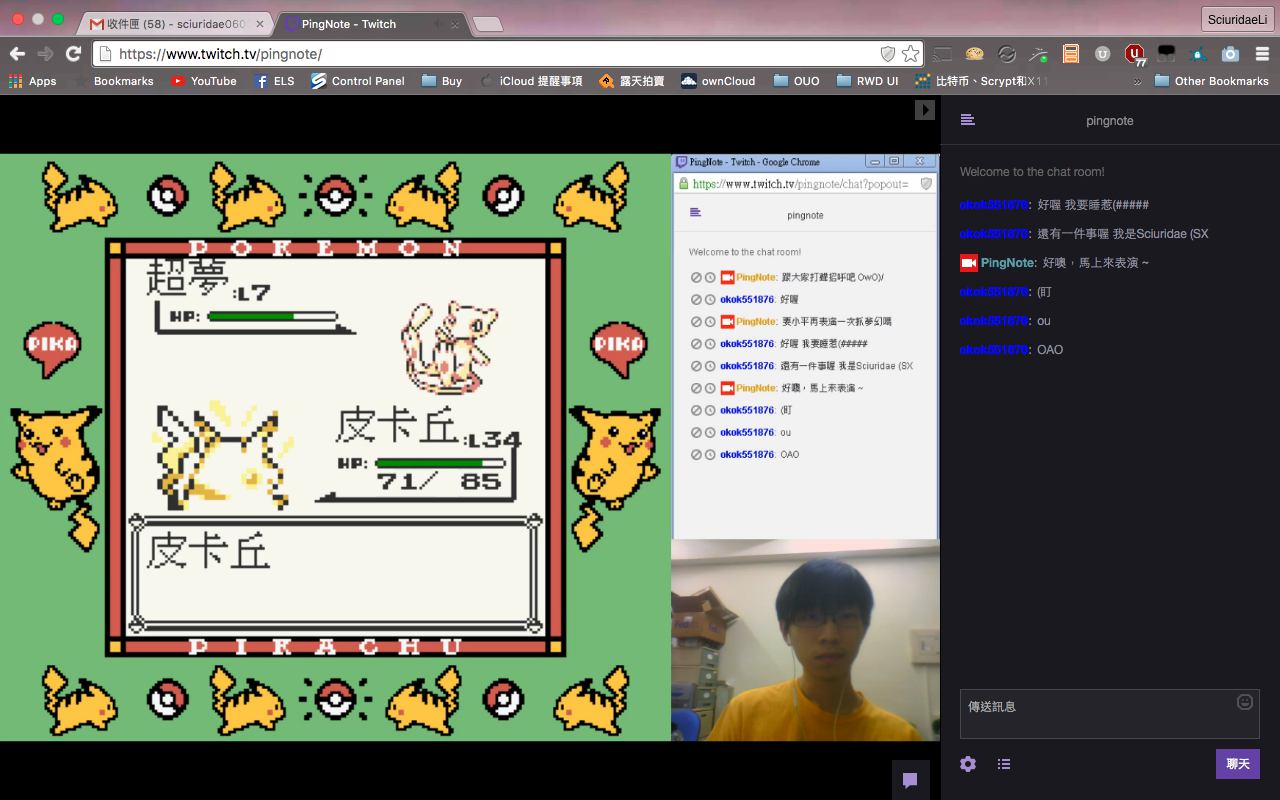Screen dimensions: 1280x800
Task: Click the pingnote chat room title
Action: tap(1109, 121)
